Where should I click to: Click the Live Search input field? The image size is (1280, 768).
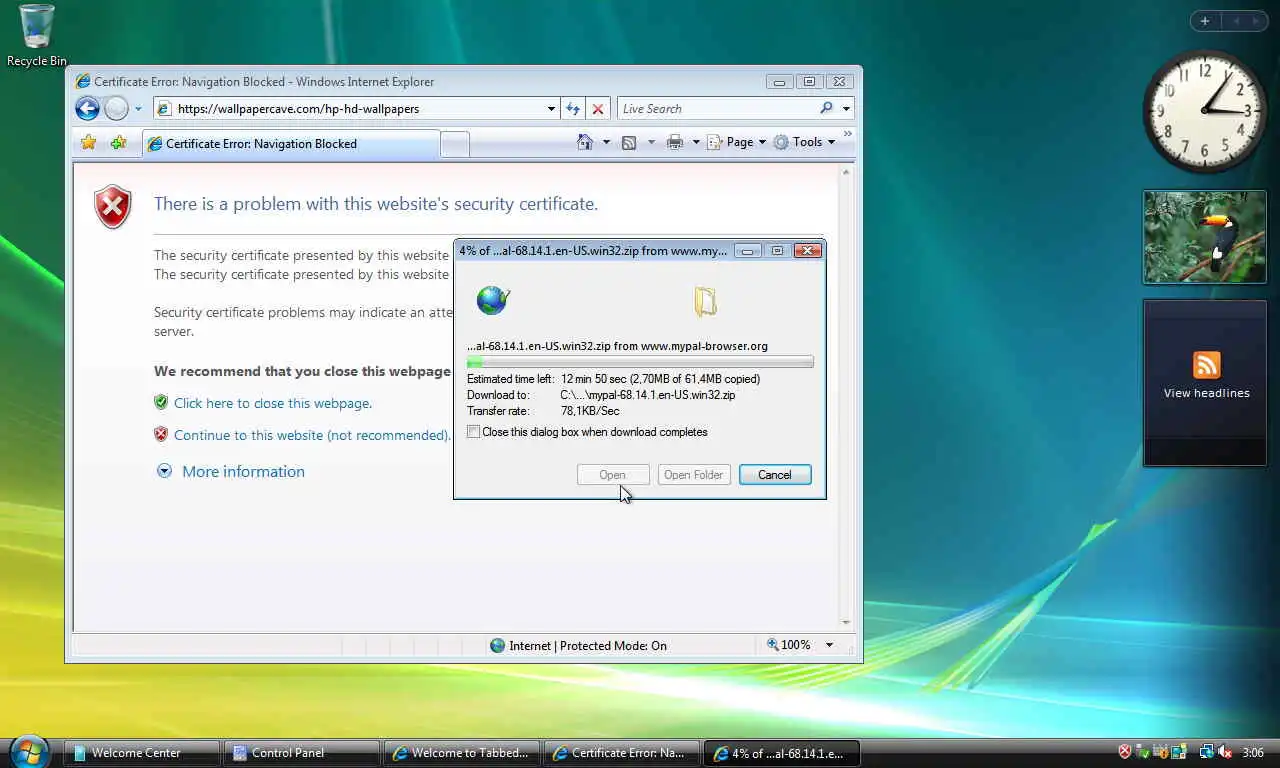click(x=716, y=108)
